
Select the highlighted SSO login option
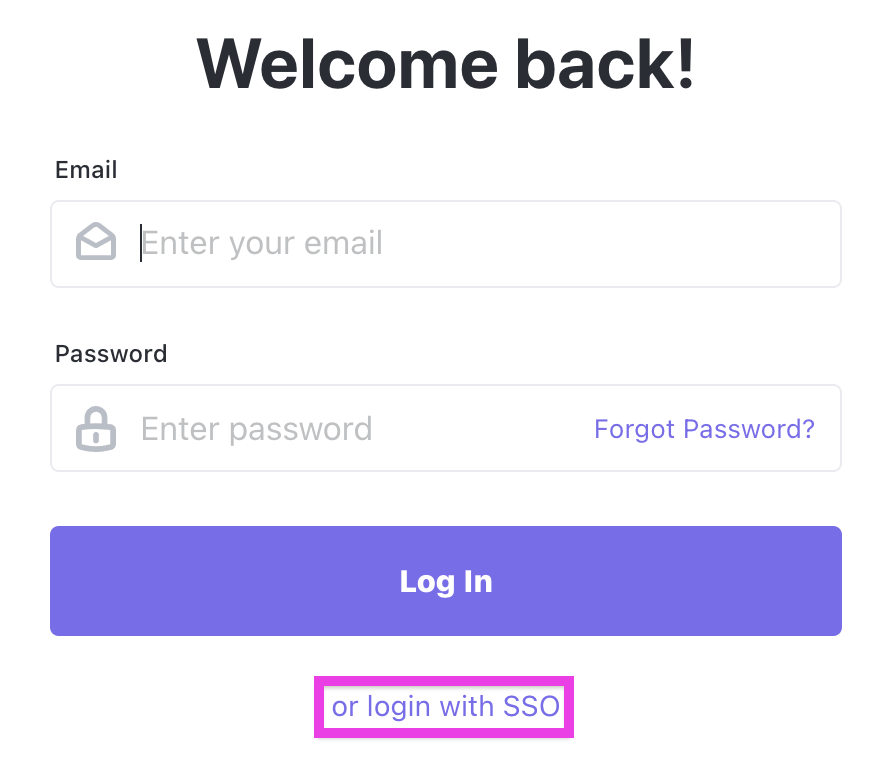(x=445, y=706)
